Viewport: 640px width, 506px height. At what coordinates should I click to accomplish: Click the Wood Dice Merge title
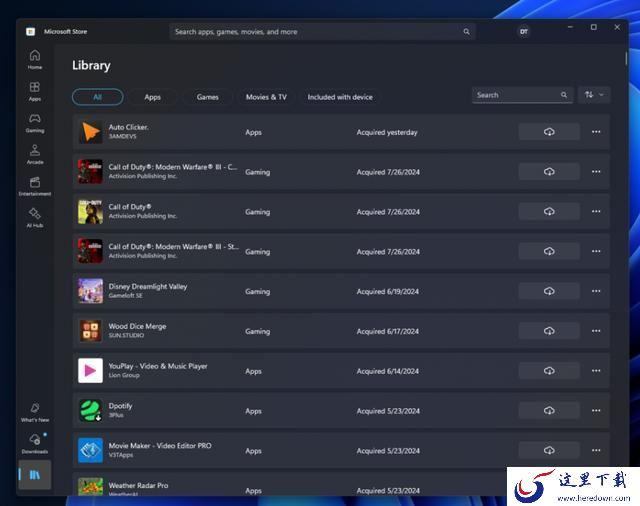point(137,326)
